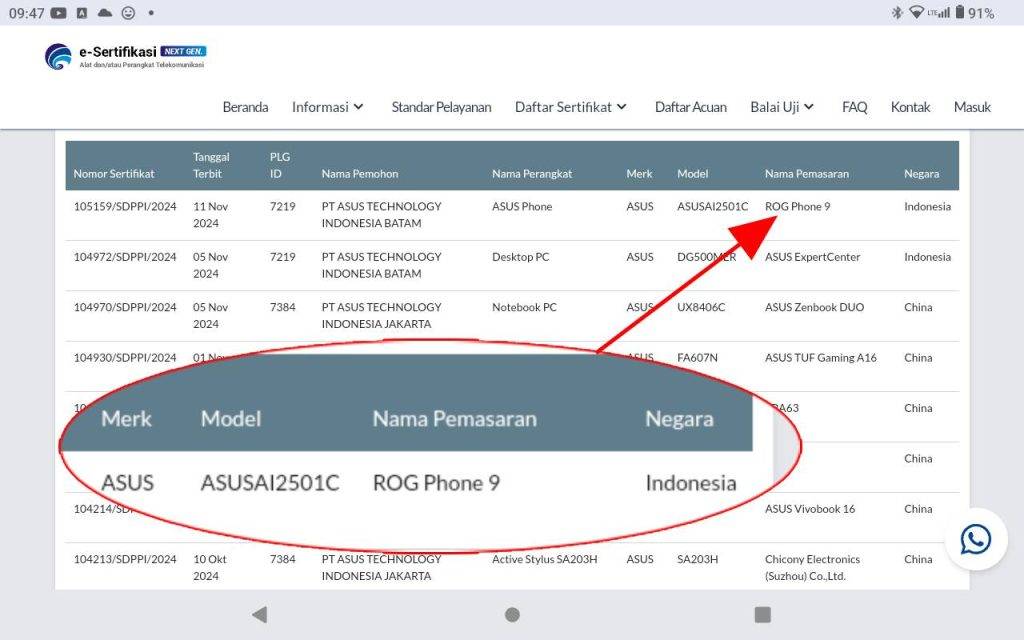Click the Nama Pemohon column header
The width and height of the screenshot is (1024, 640).
pyautogui.click(x=360, y=174)
